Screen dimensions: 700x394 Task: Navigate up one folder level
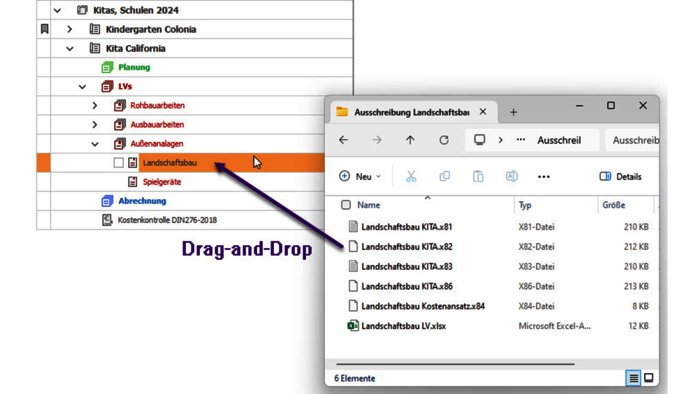[x=410, y=140]
